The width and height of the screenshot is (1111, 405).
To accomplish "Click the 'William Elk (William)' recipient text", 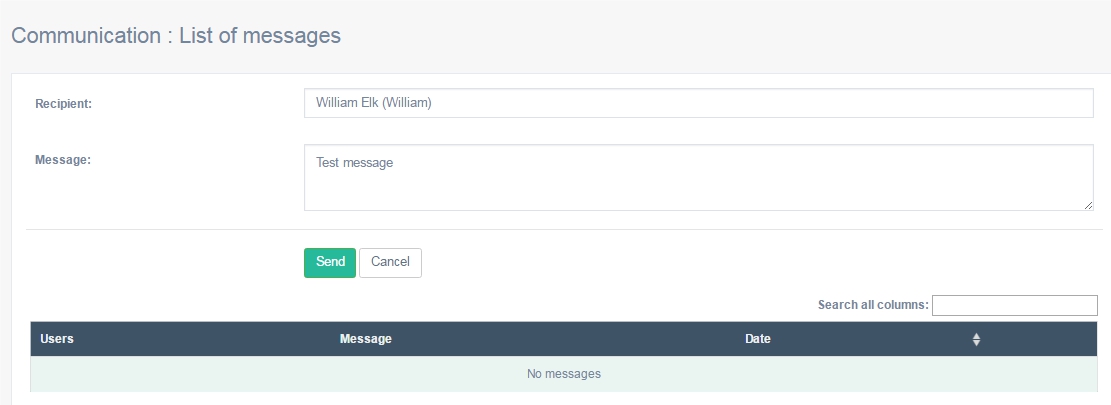I will (x=373, y=103).
